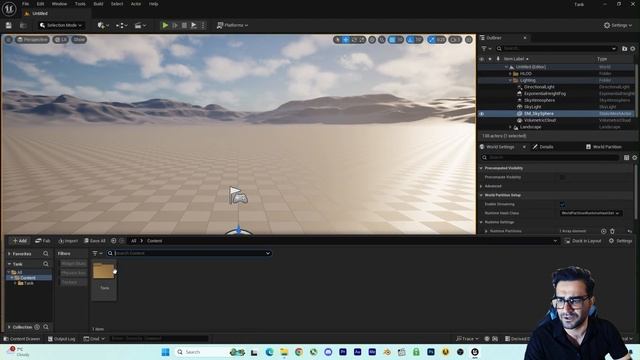The width and height of the screenshot is (640, 360).
Task: Open the play options three-dot menu
Action: [x=203, y=25]
